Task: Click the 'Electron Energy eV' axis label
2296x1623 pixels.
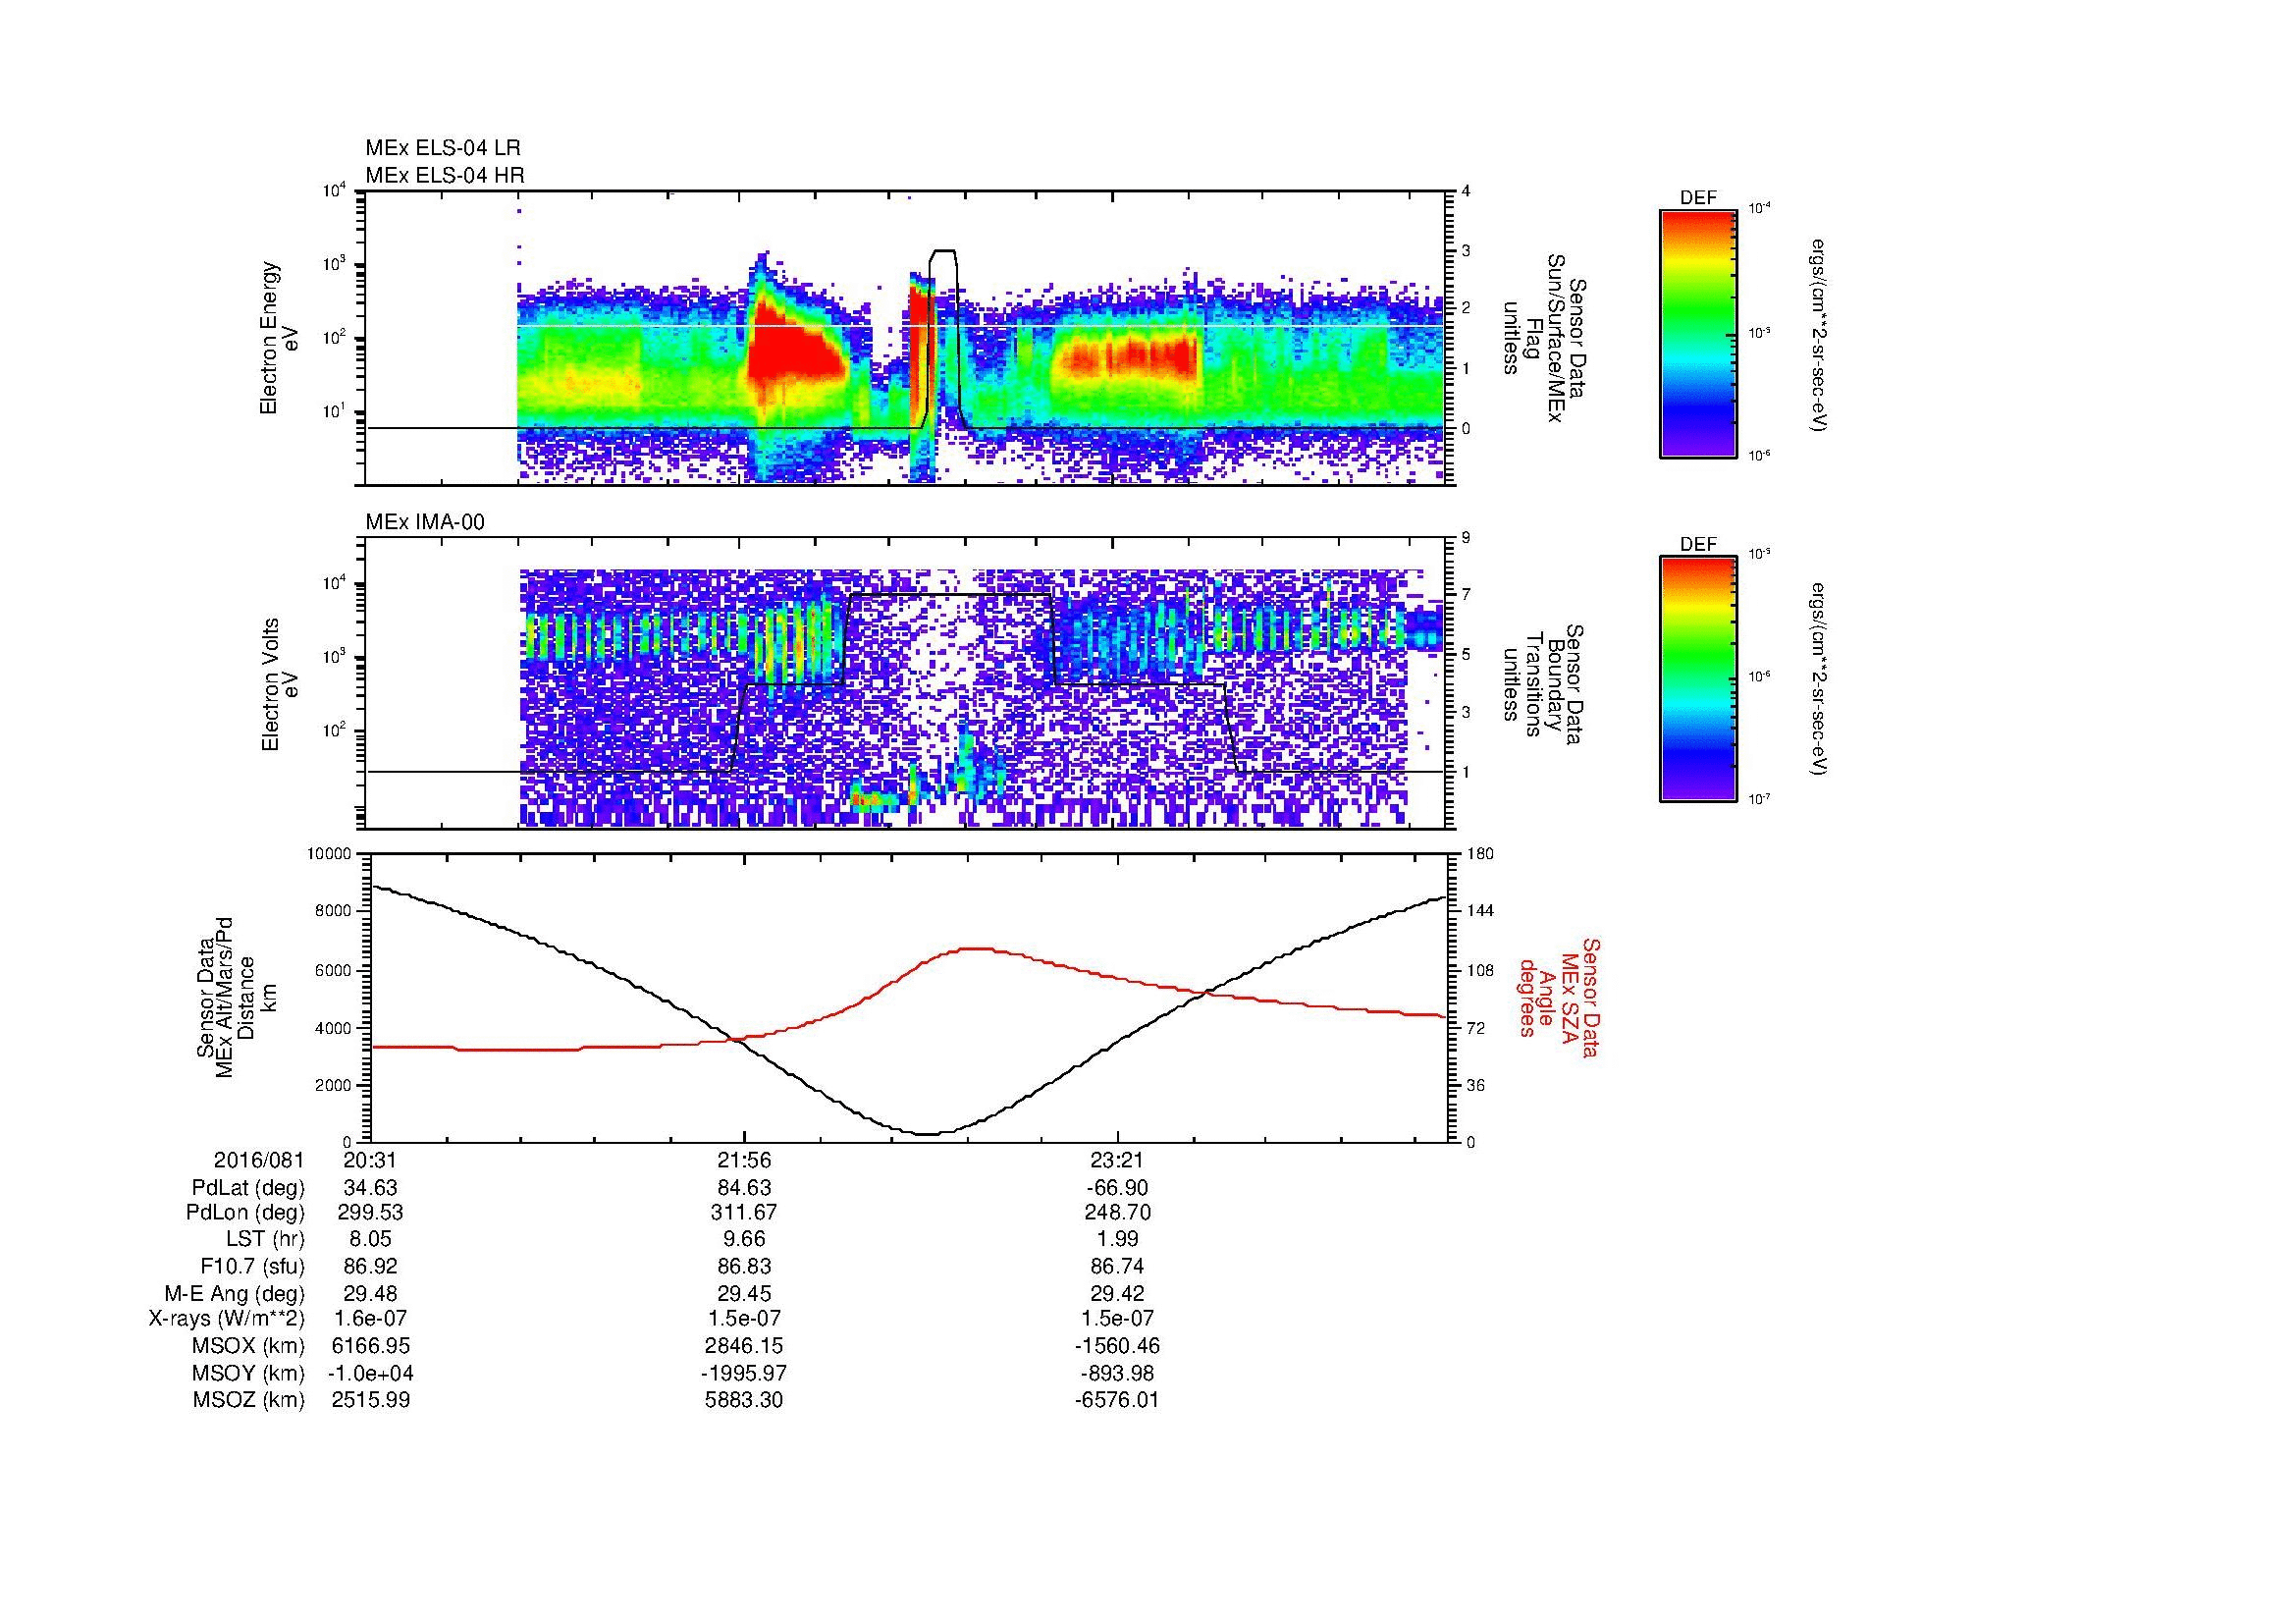Action: 279,338
